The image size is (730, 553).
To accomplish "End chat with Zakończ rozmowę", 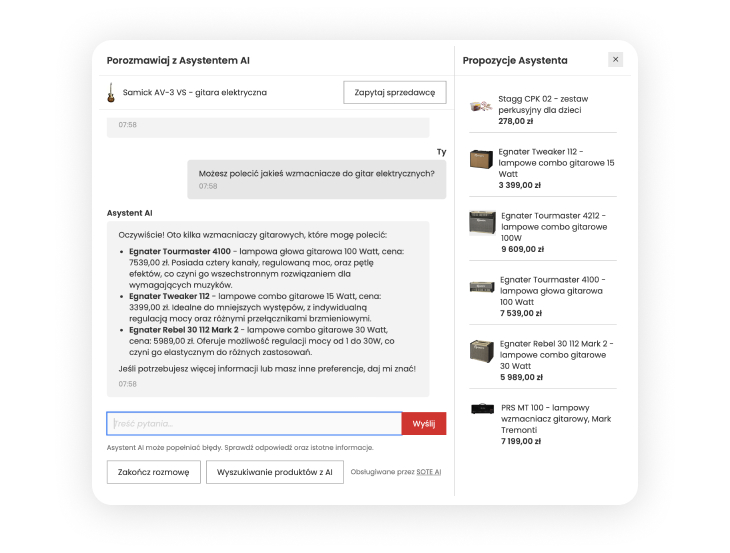I will tap(154, 472).
